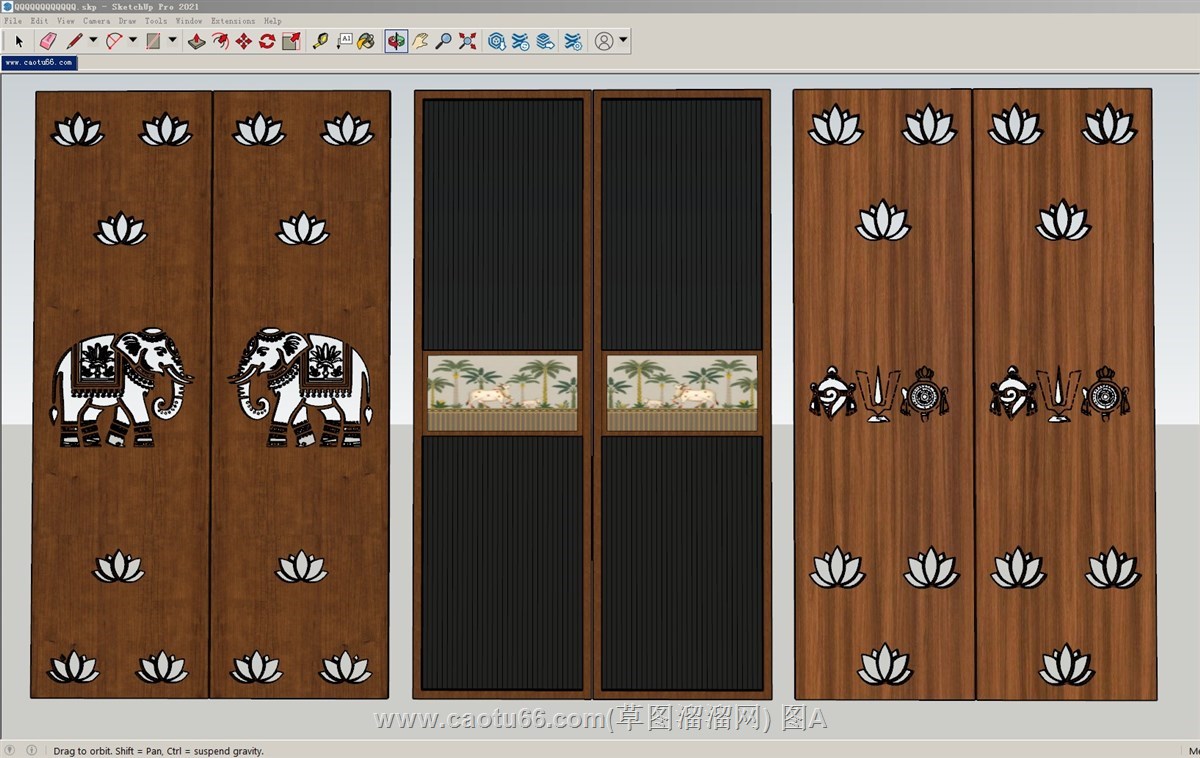This screenshot has width=1200, height=758.
Task: Select the right palm tree painting panel
Action: pos(682,393)
